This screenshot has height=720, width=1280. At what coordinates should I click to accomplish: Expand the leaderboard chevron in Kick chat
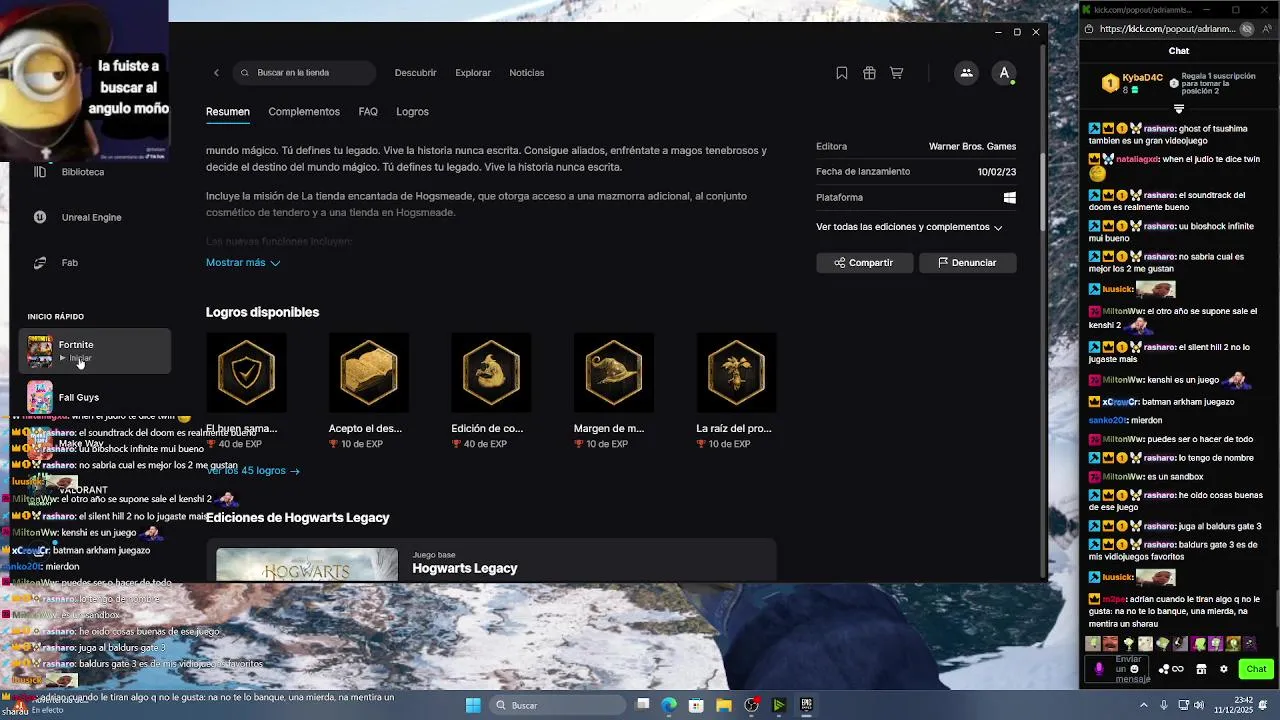tap(1179, 108)
